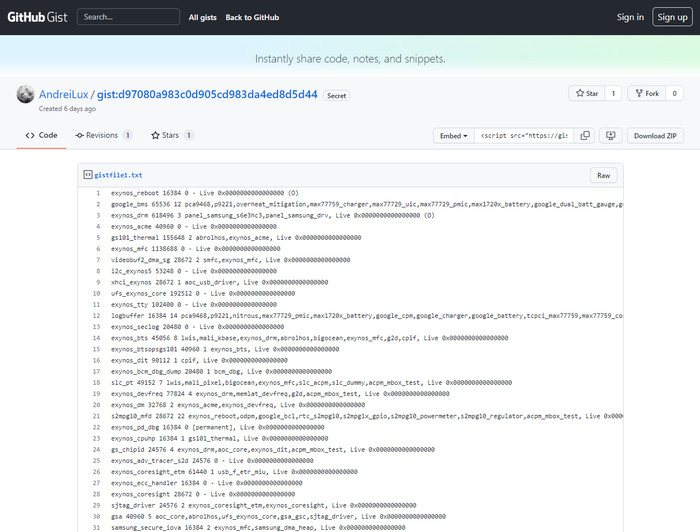Click line number 5
700x532 pixels.
pos(97,238)
